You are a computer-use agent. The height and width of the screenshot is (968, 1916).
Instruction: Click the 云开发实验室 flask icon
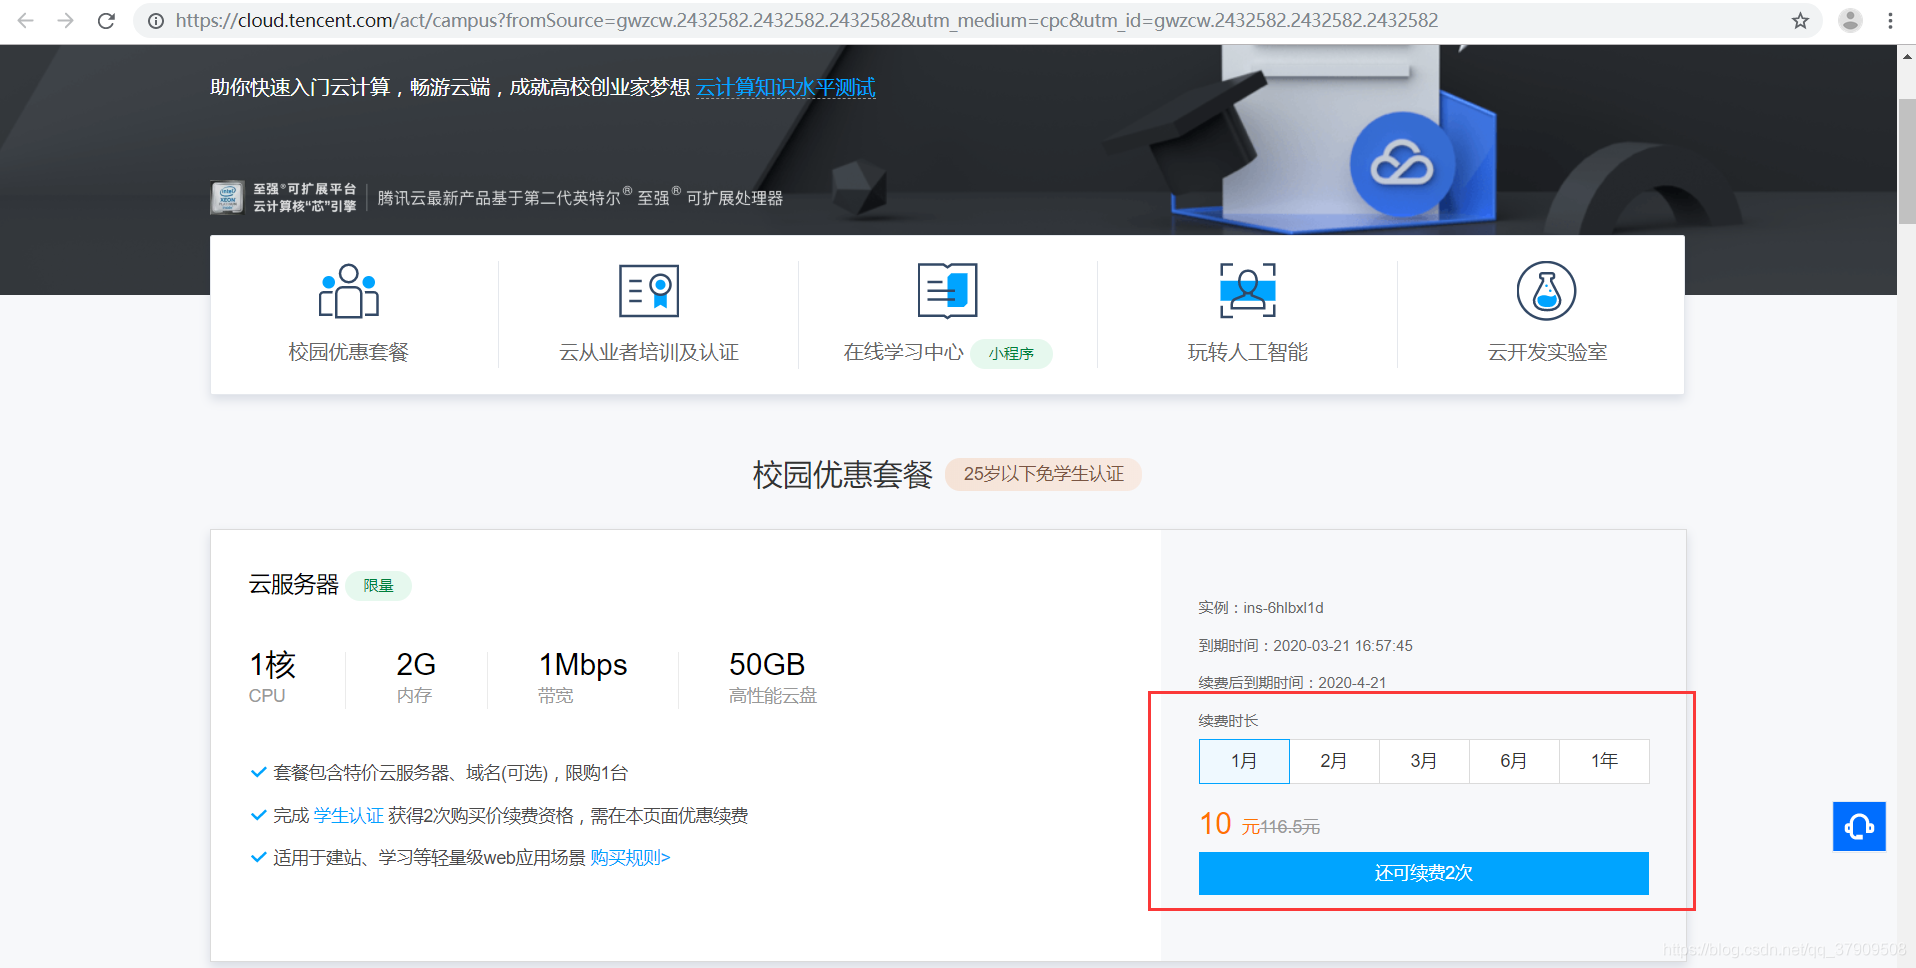[x=1547, y=291]
